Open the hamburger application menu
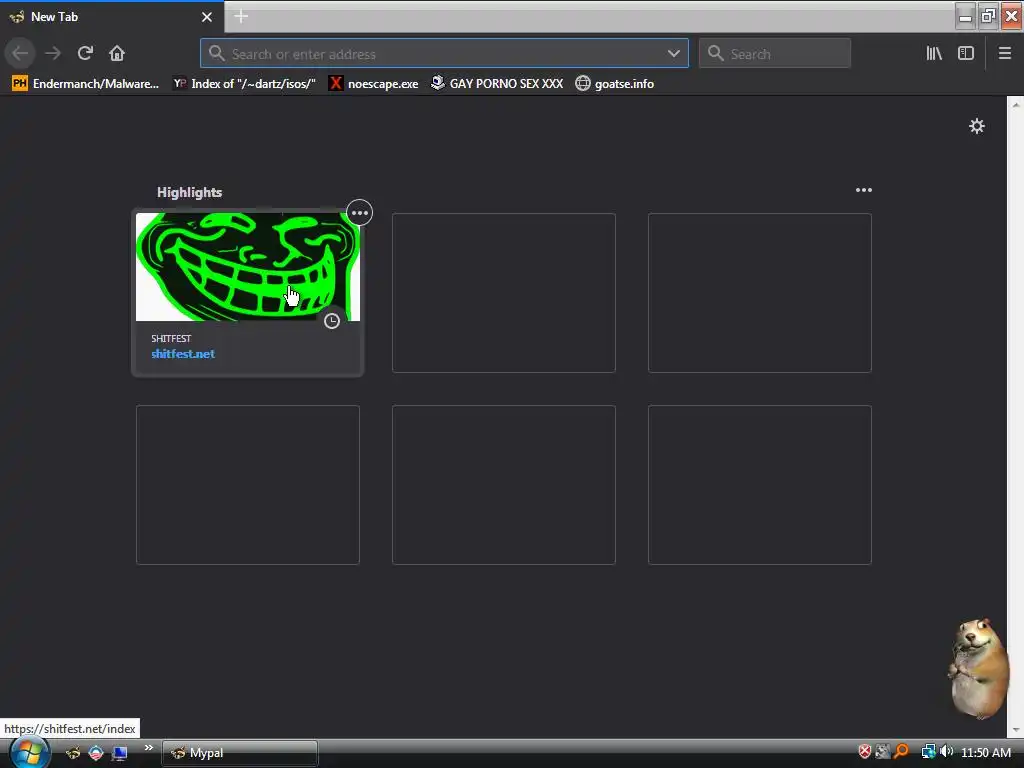Viewport: 1024px width, 768px height. pos(1005,53)
